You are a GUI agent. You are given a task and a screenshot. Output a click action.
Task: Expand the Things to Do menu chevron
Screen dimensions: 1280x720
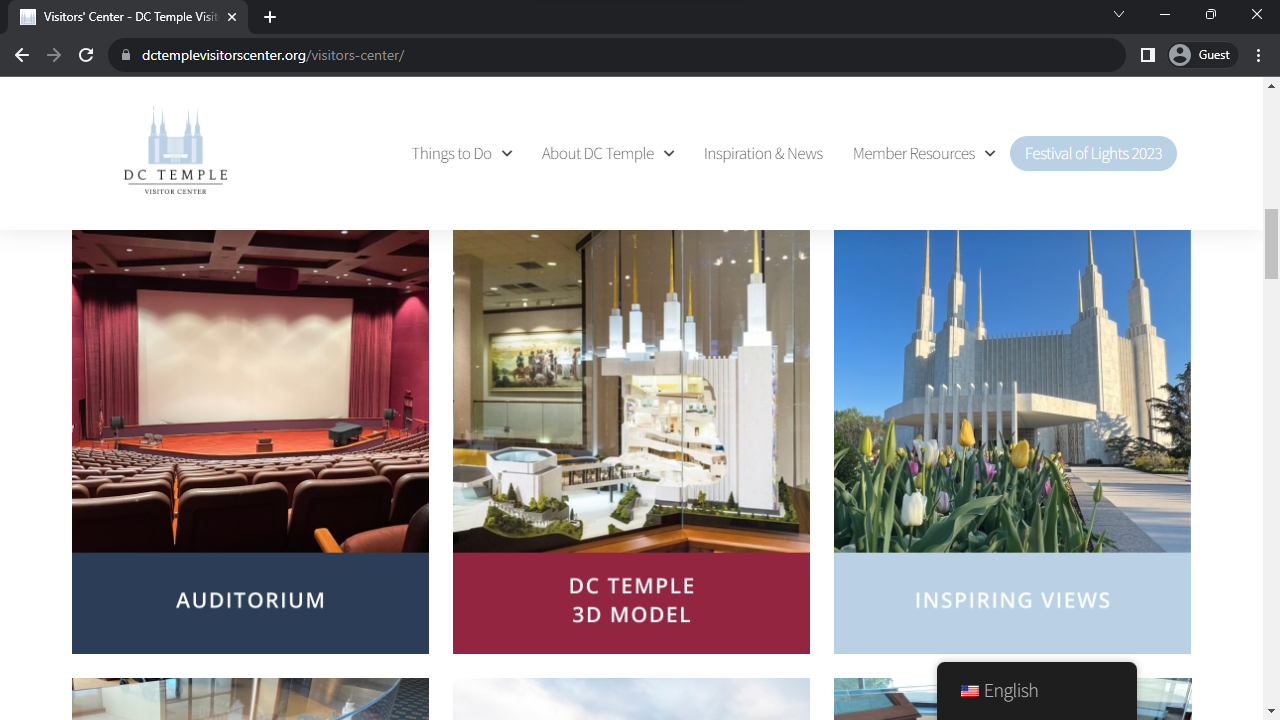507,153
